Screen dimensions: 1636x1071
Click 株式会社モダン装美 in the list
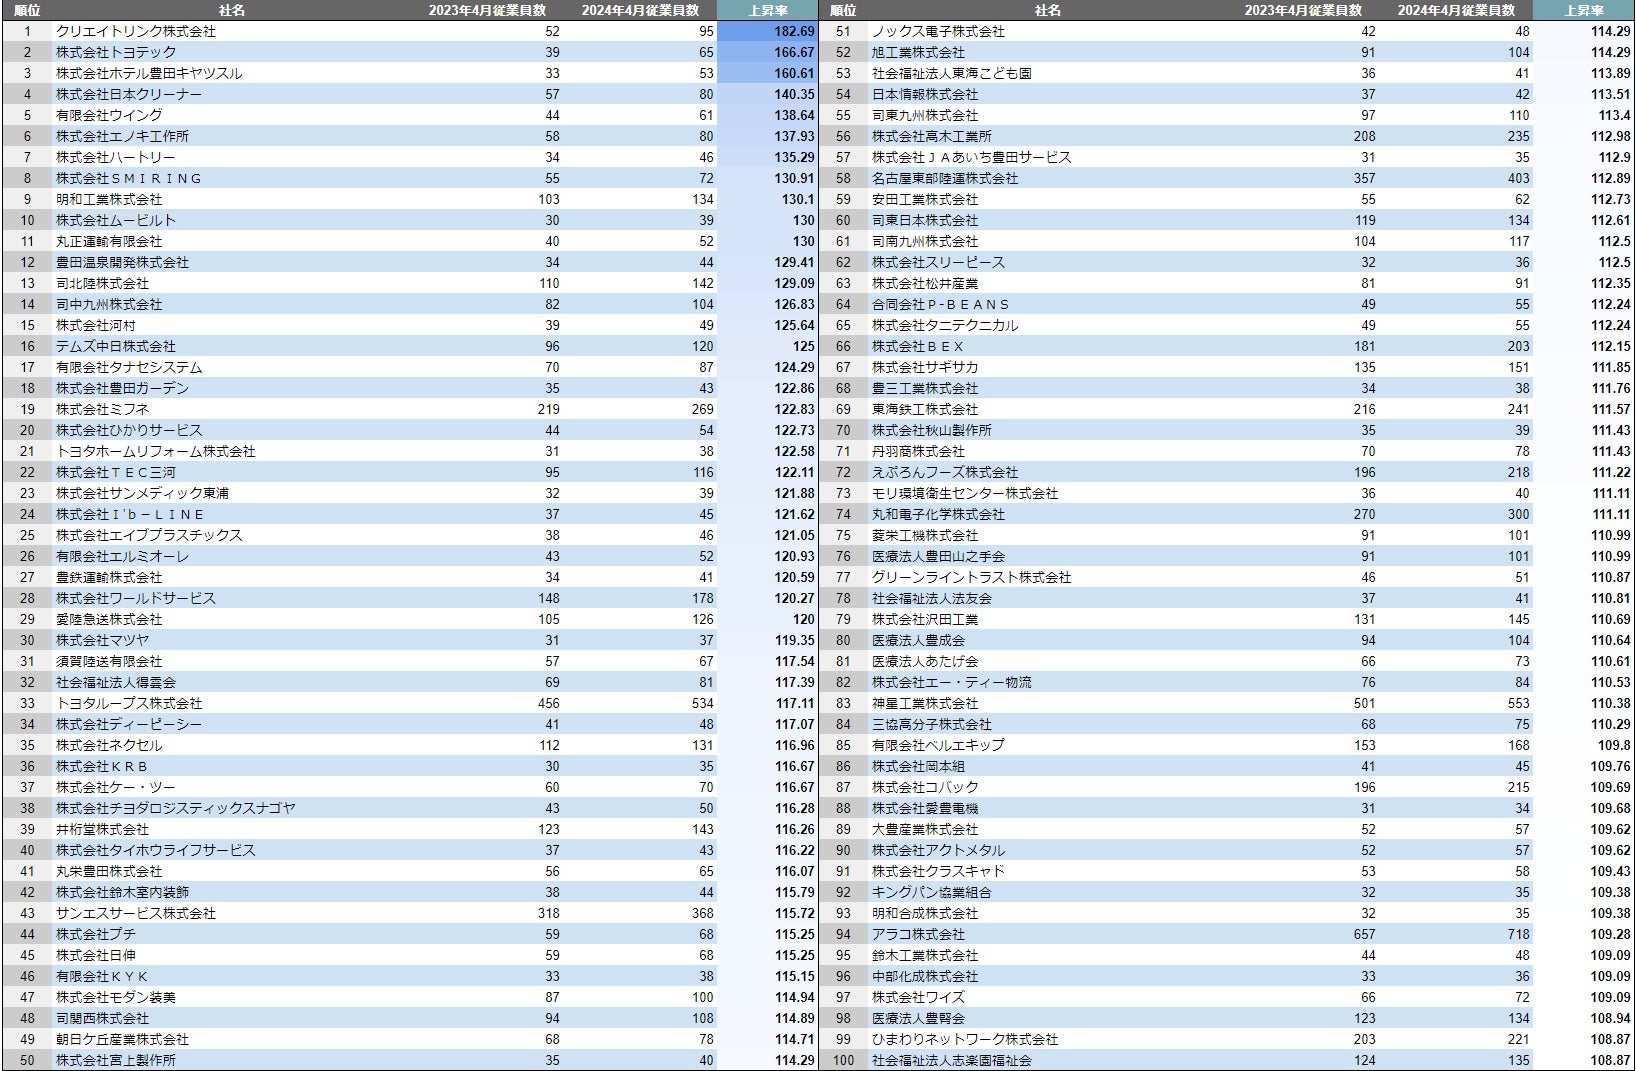[x=116, y=997]
